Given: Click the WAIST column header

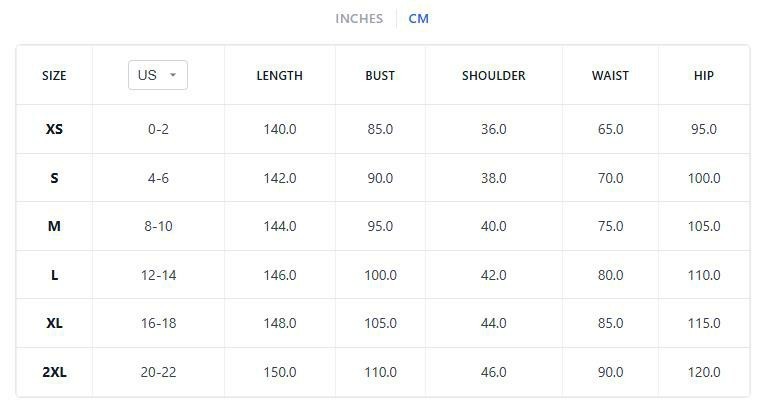Looking at the screenshot, I should (610, 76).
